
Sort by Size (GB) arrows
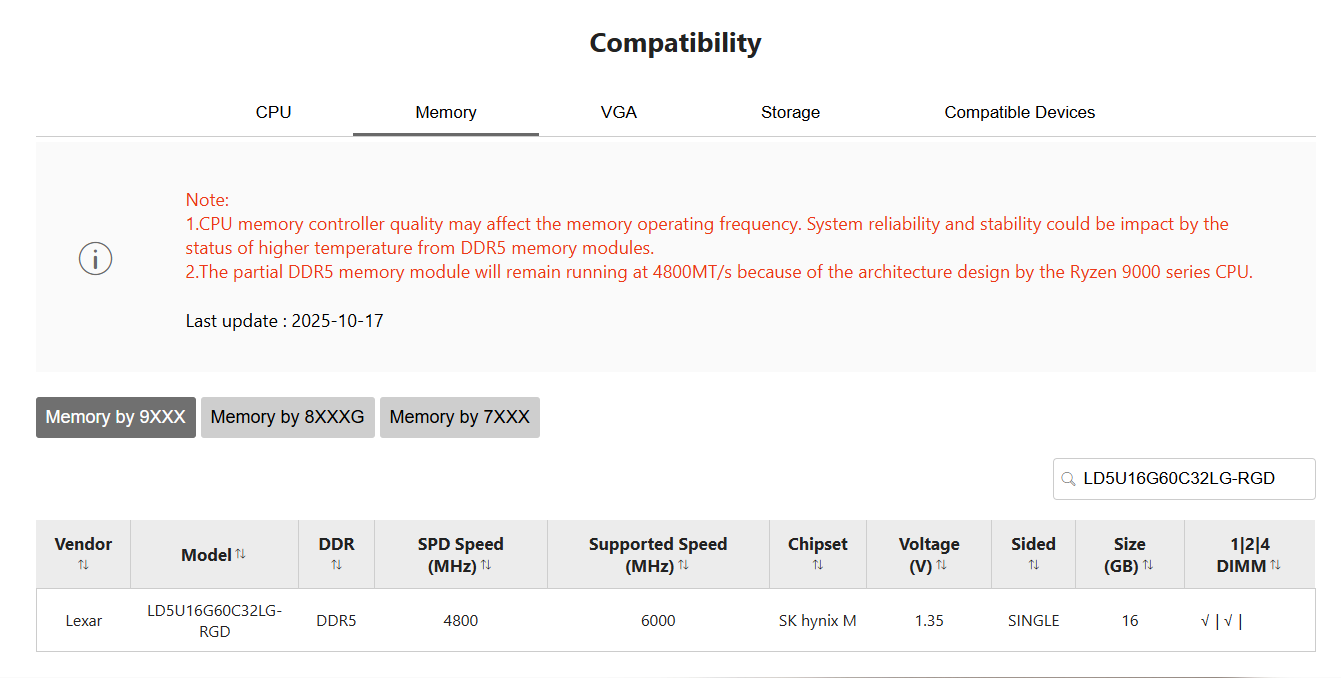pos(1148,565)
